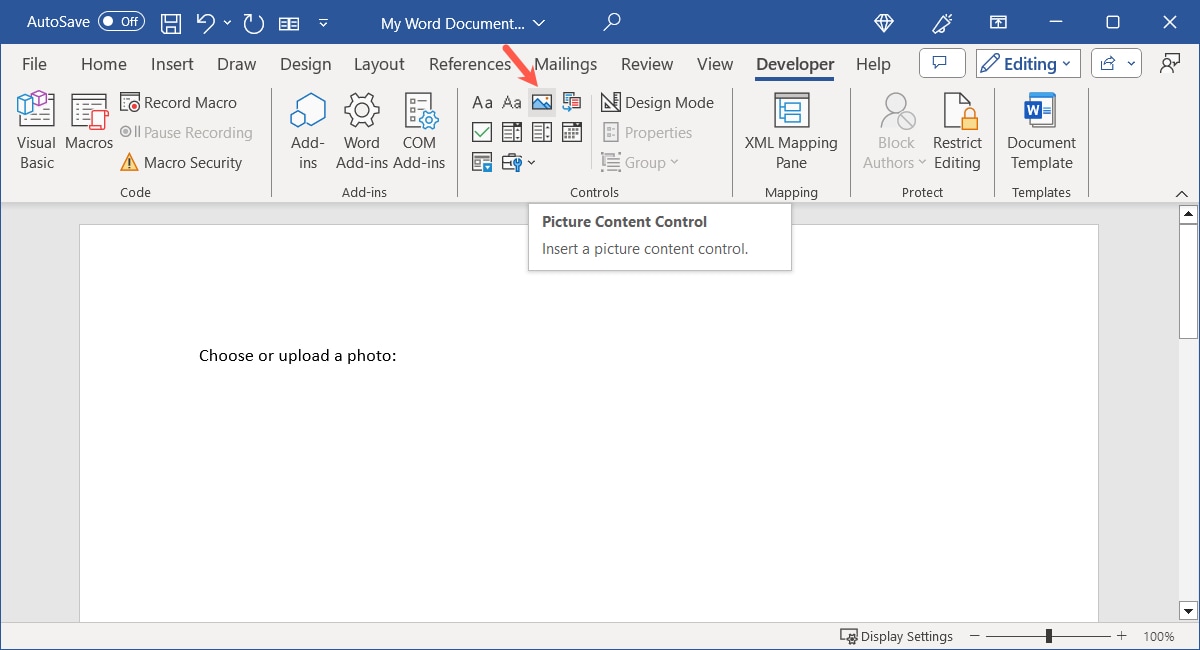Screen dimensions: 1200x650
Task: Open the Review ribbon tab
Action: pyautogui.click(x=646, y=63)
